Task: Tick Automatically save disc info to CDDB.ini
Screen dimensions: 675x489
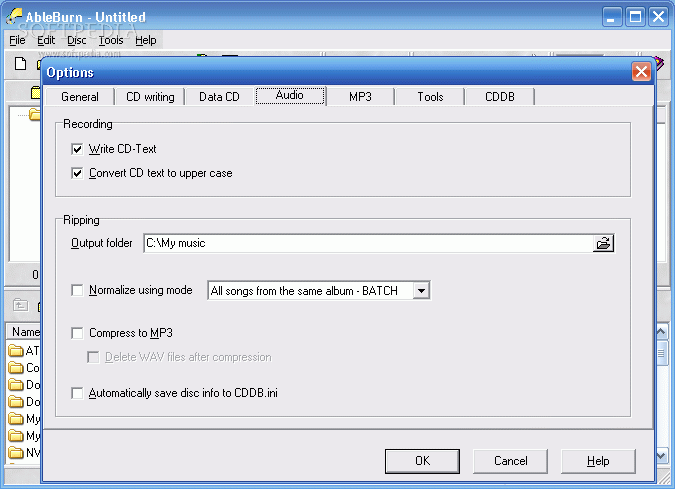Action: (77, 393)
